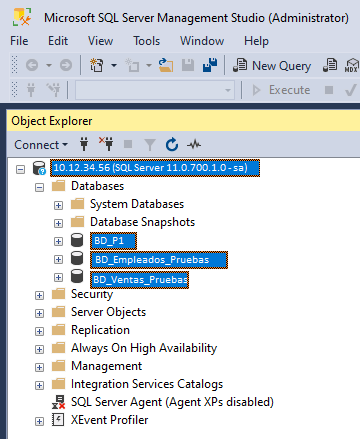Click the Filter funnel icon
The image size is (360, 439).
150,145
